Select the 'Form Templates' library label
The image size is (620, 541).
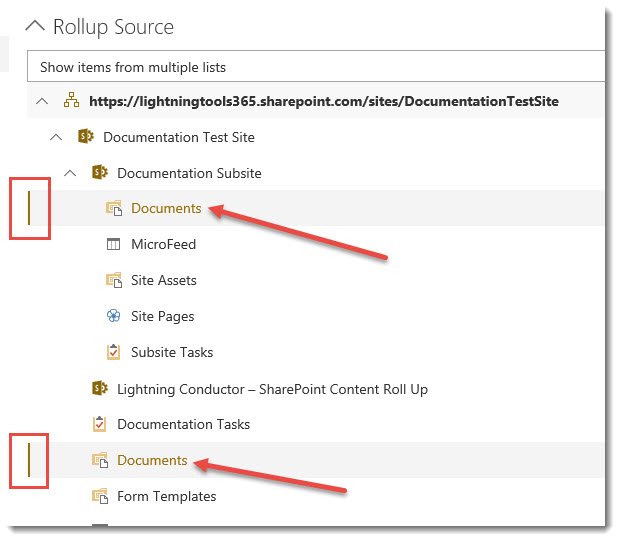coord(166,496)
